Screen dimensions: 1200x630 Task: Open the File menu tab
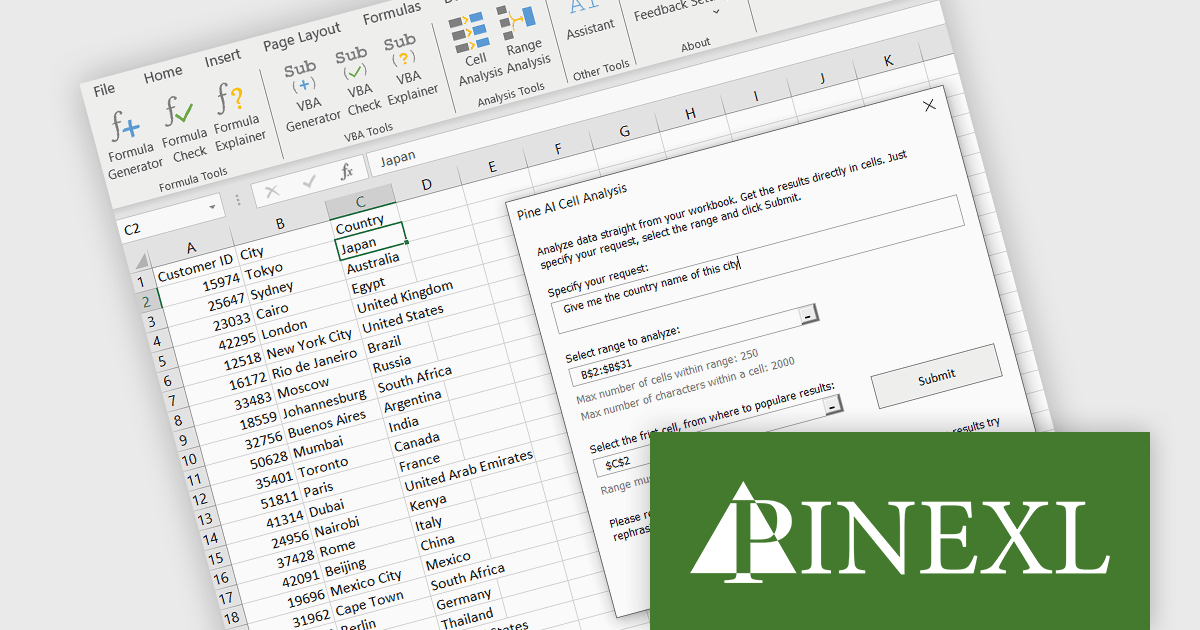104,90
